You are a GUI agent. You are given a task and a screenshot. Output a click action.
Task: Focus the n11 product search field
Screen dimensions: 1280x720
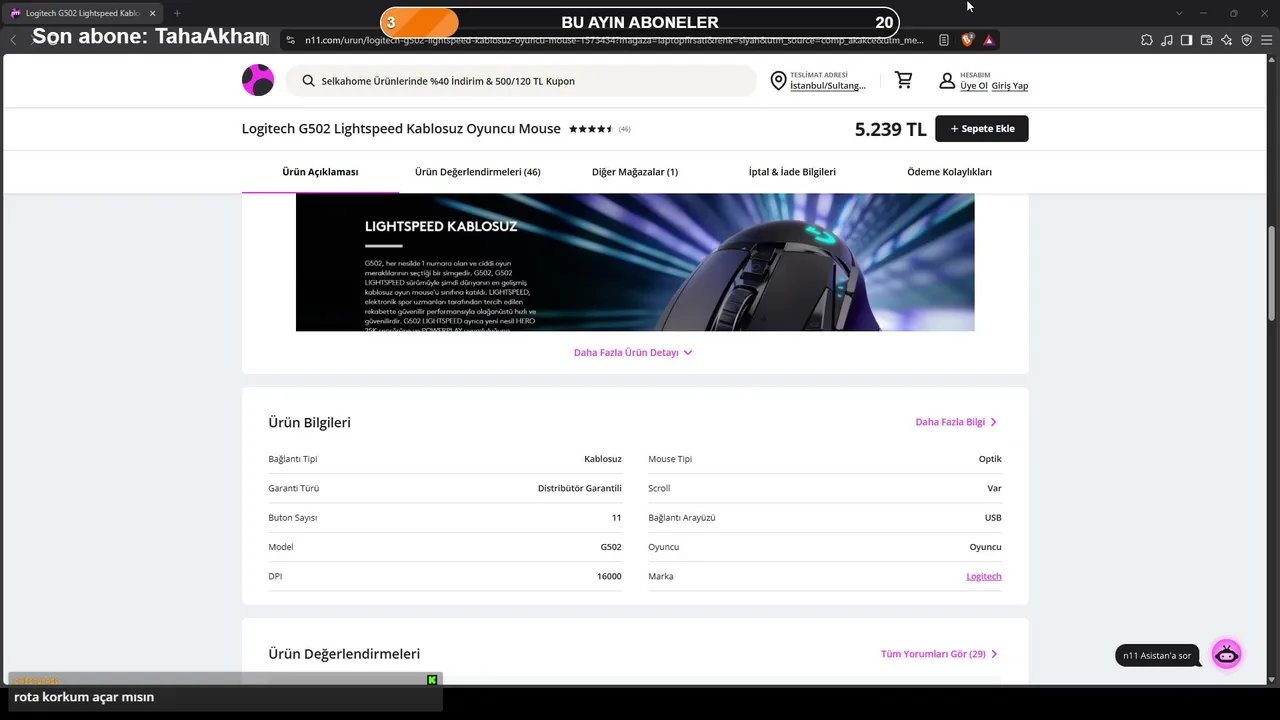521,81
